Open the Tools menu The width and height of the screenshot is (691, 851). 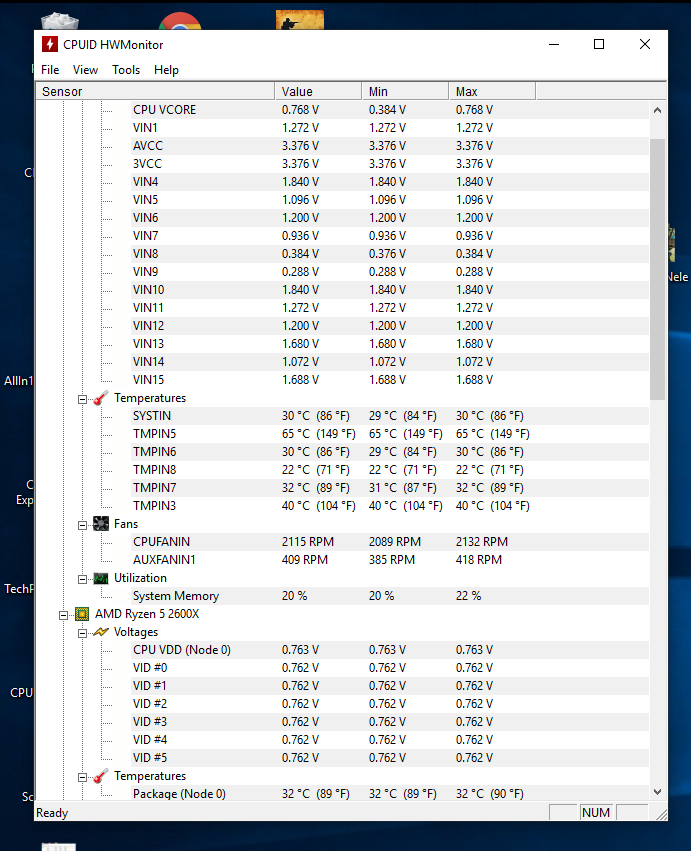point(126,70)
